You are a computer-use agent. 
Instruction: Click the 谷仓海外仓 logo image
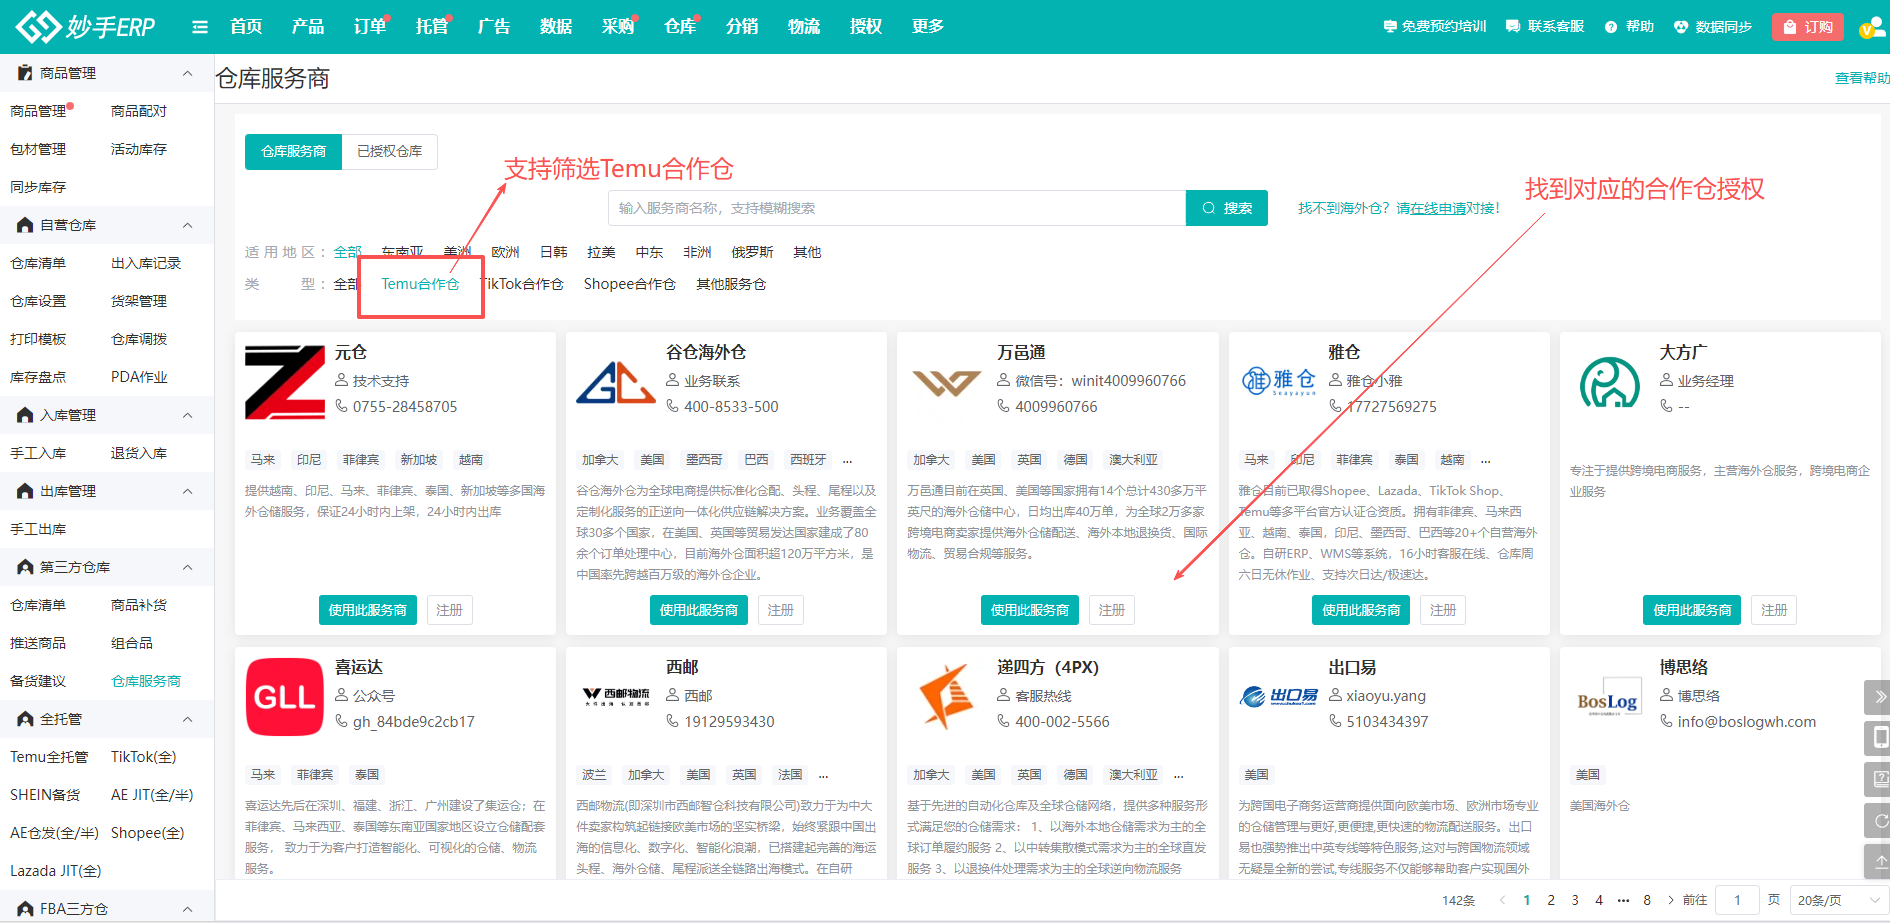click(x=616, y=382)
